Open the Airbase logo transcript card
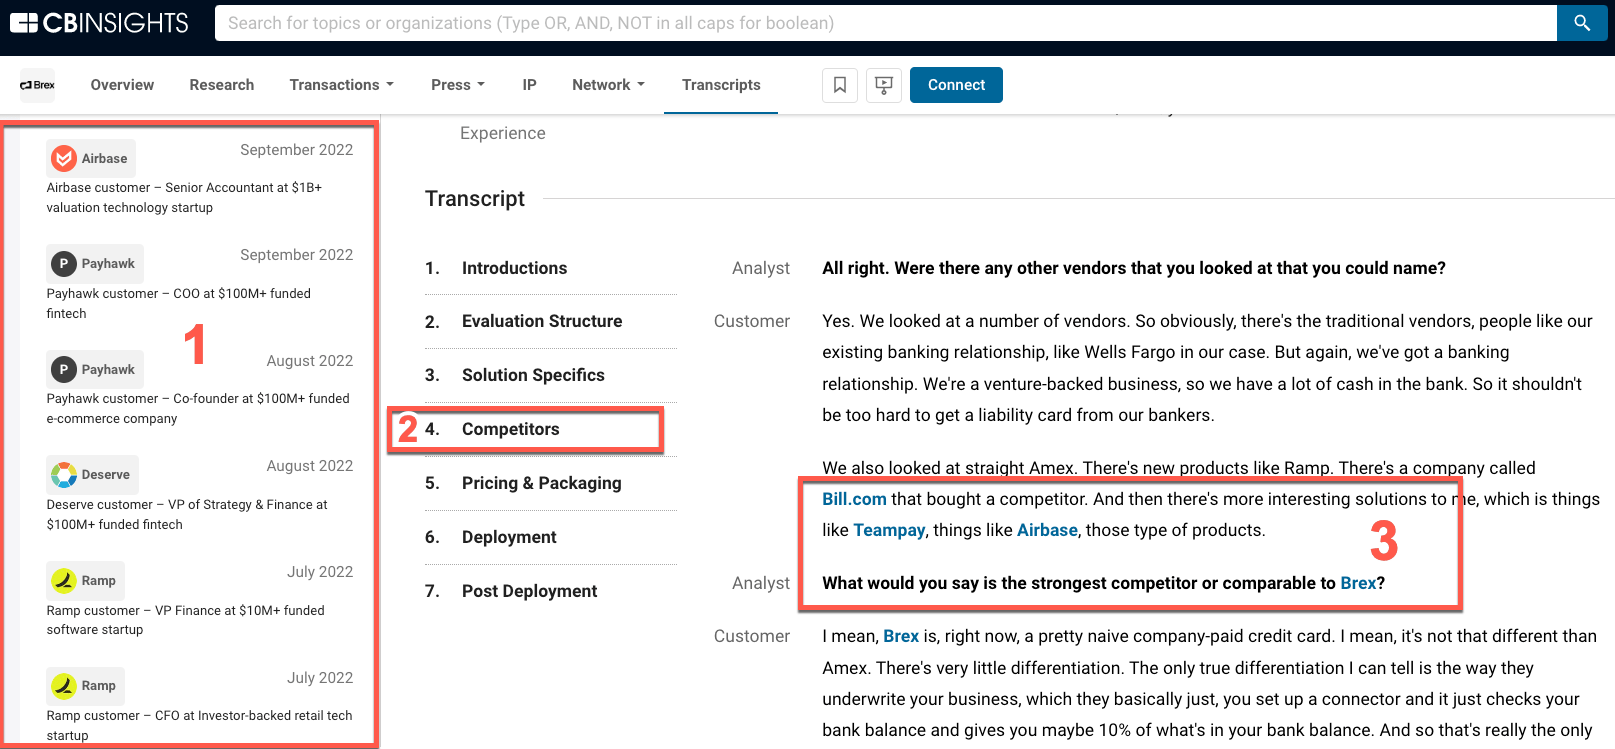The image size is (1615, 749). pos(91,158)
